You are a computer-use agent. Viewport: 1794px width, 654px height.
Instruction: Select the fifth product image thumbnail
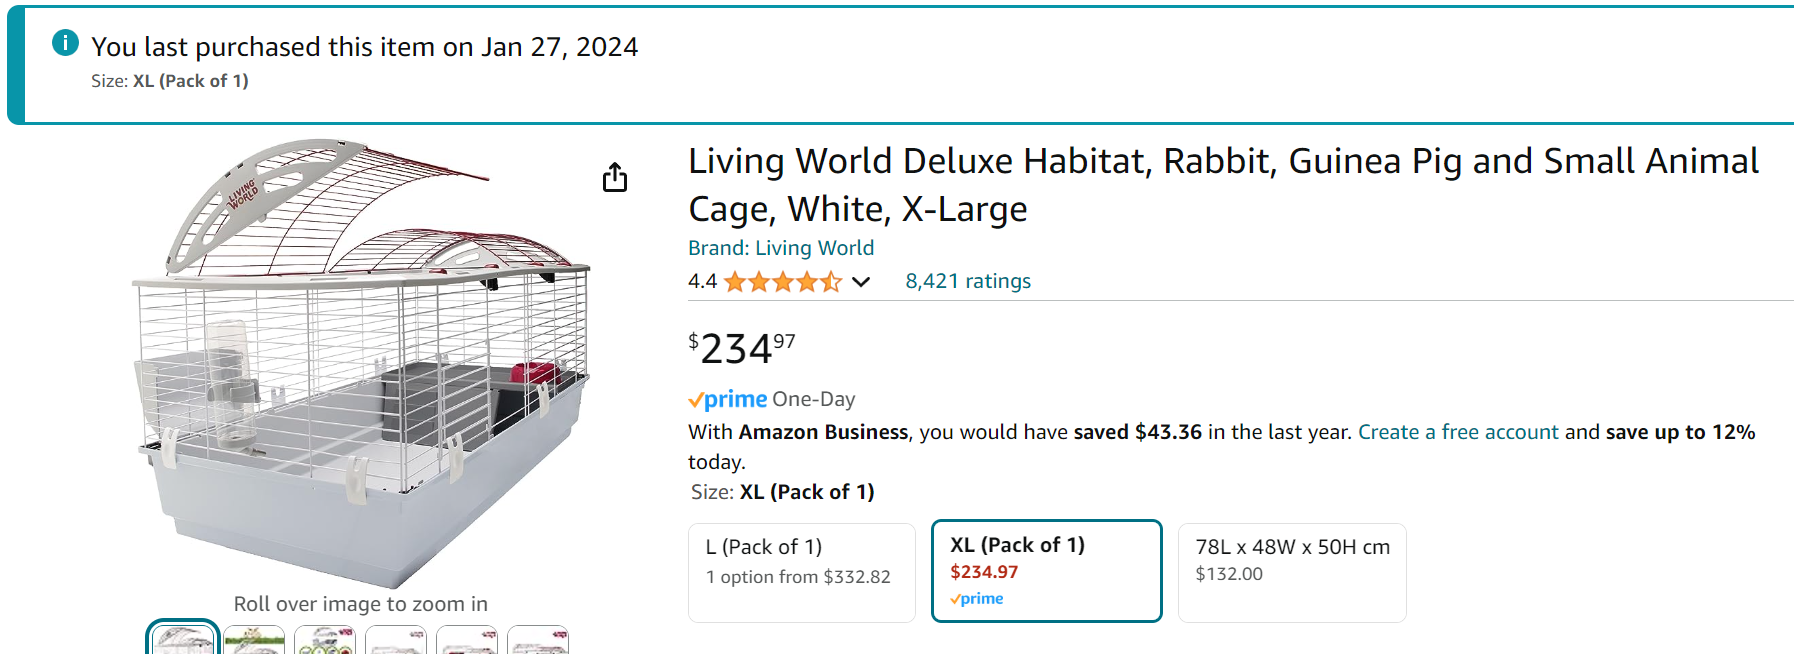[467, 640]
